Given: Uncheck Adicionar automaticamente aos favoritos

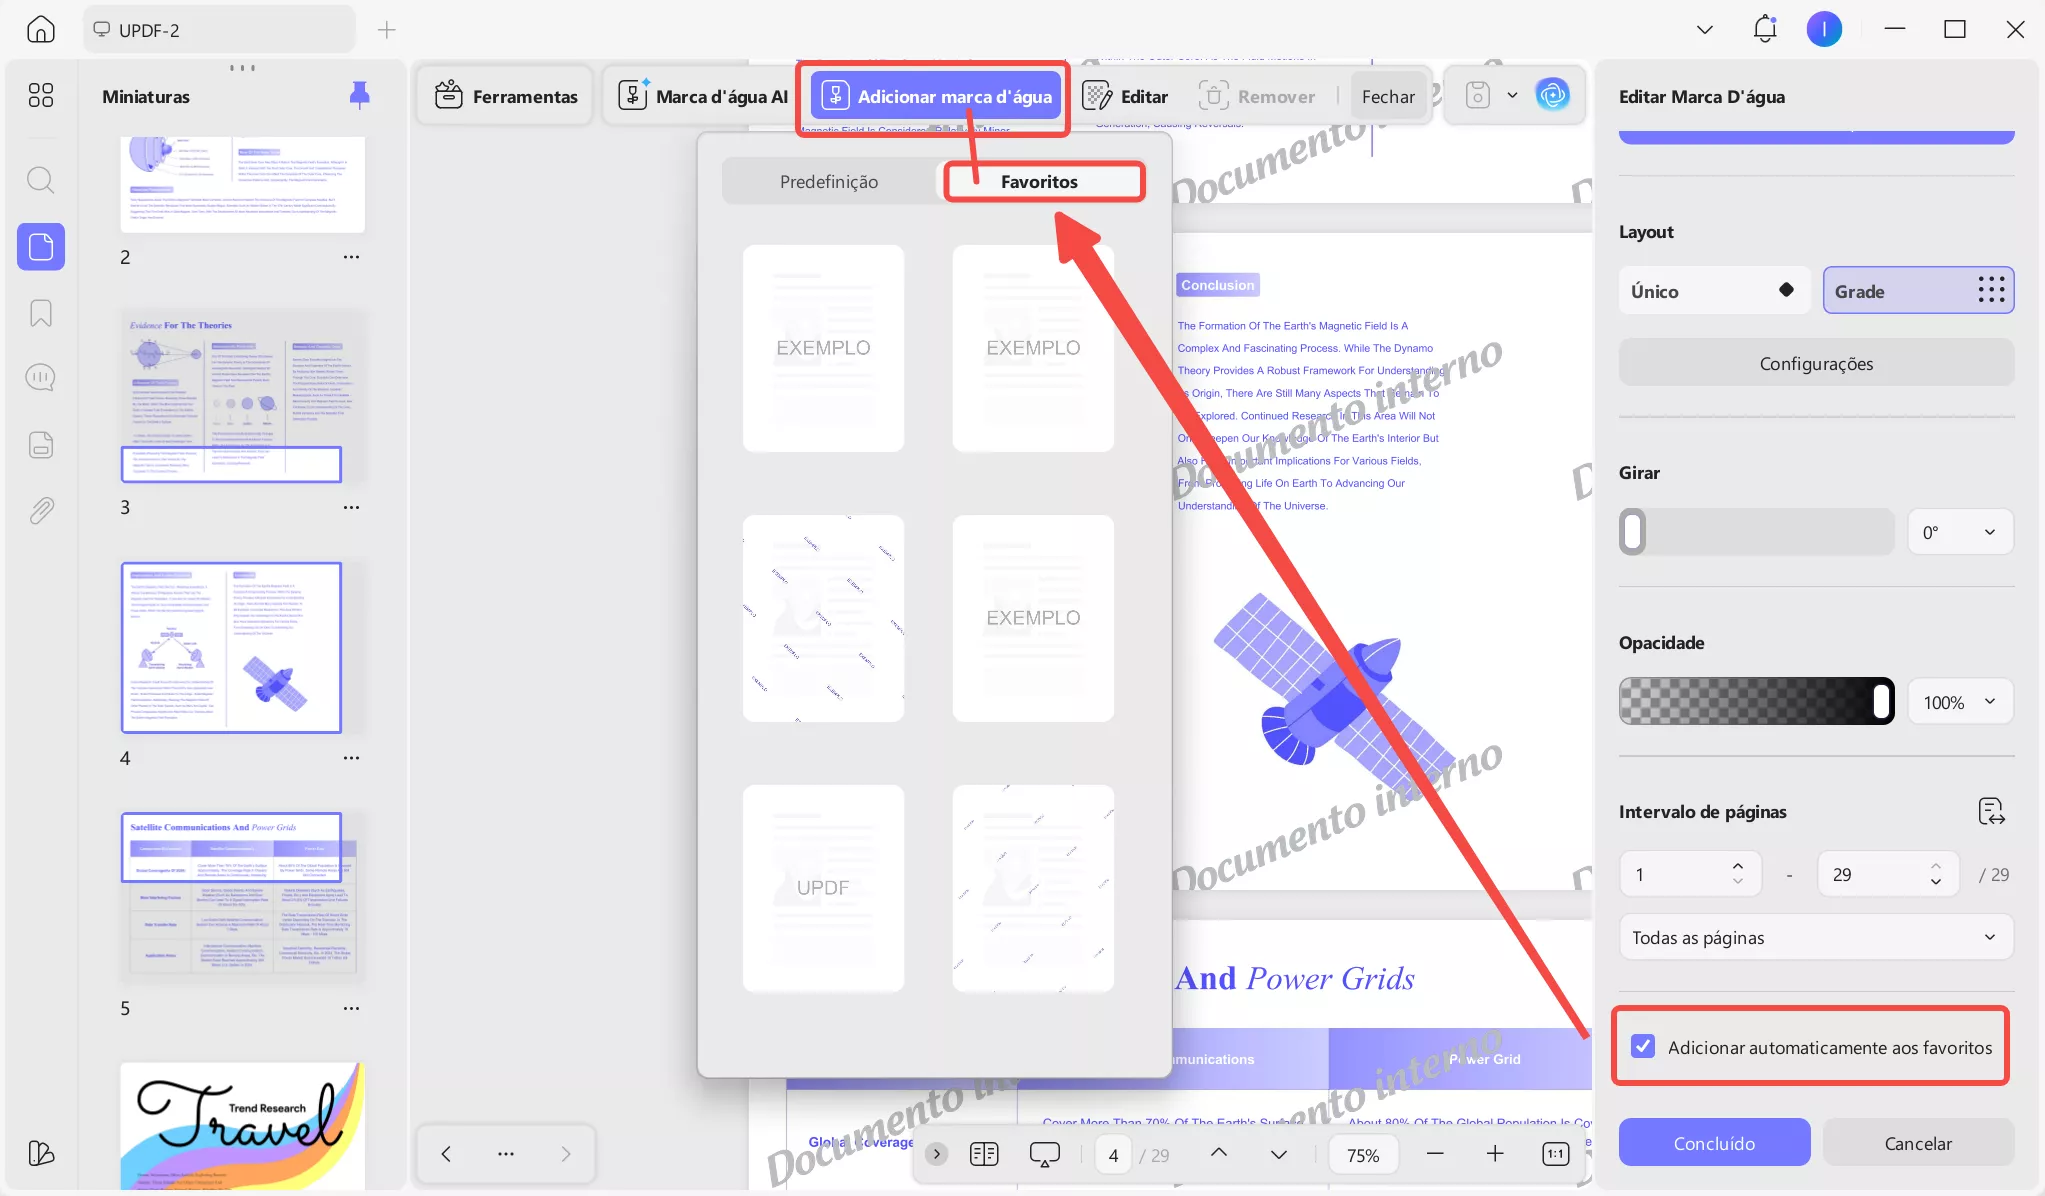Looking at the screenshot, I should click(x=1643, y=1046).
